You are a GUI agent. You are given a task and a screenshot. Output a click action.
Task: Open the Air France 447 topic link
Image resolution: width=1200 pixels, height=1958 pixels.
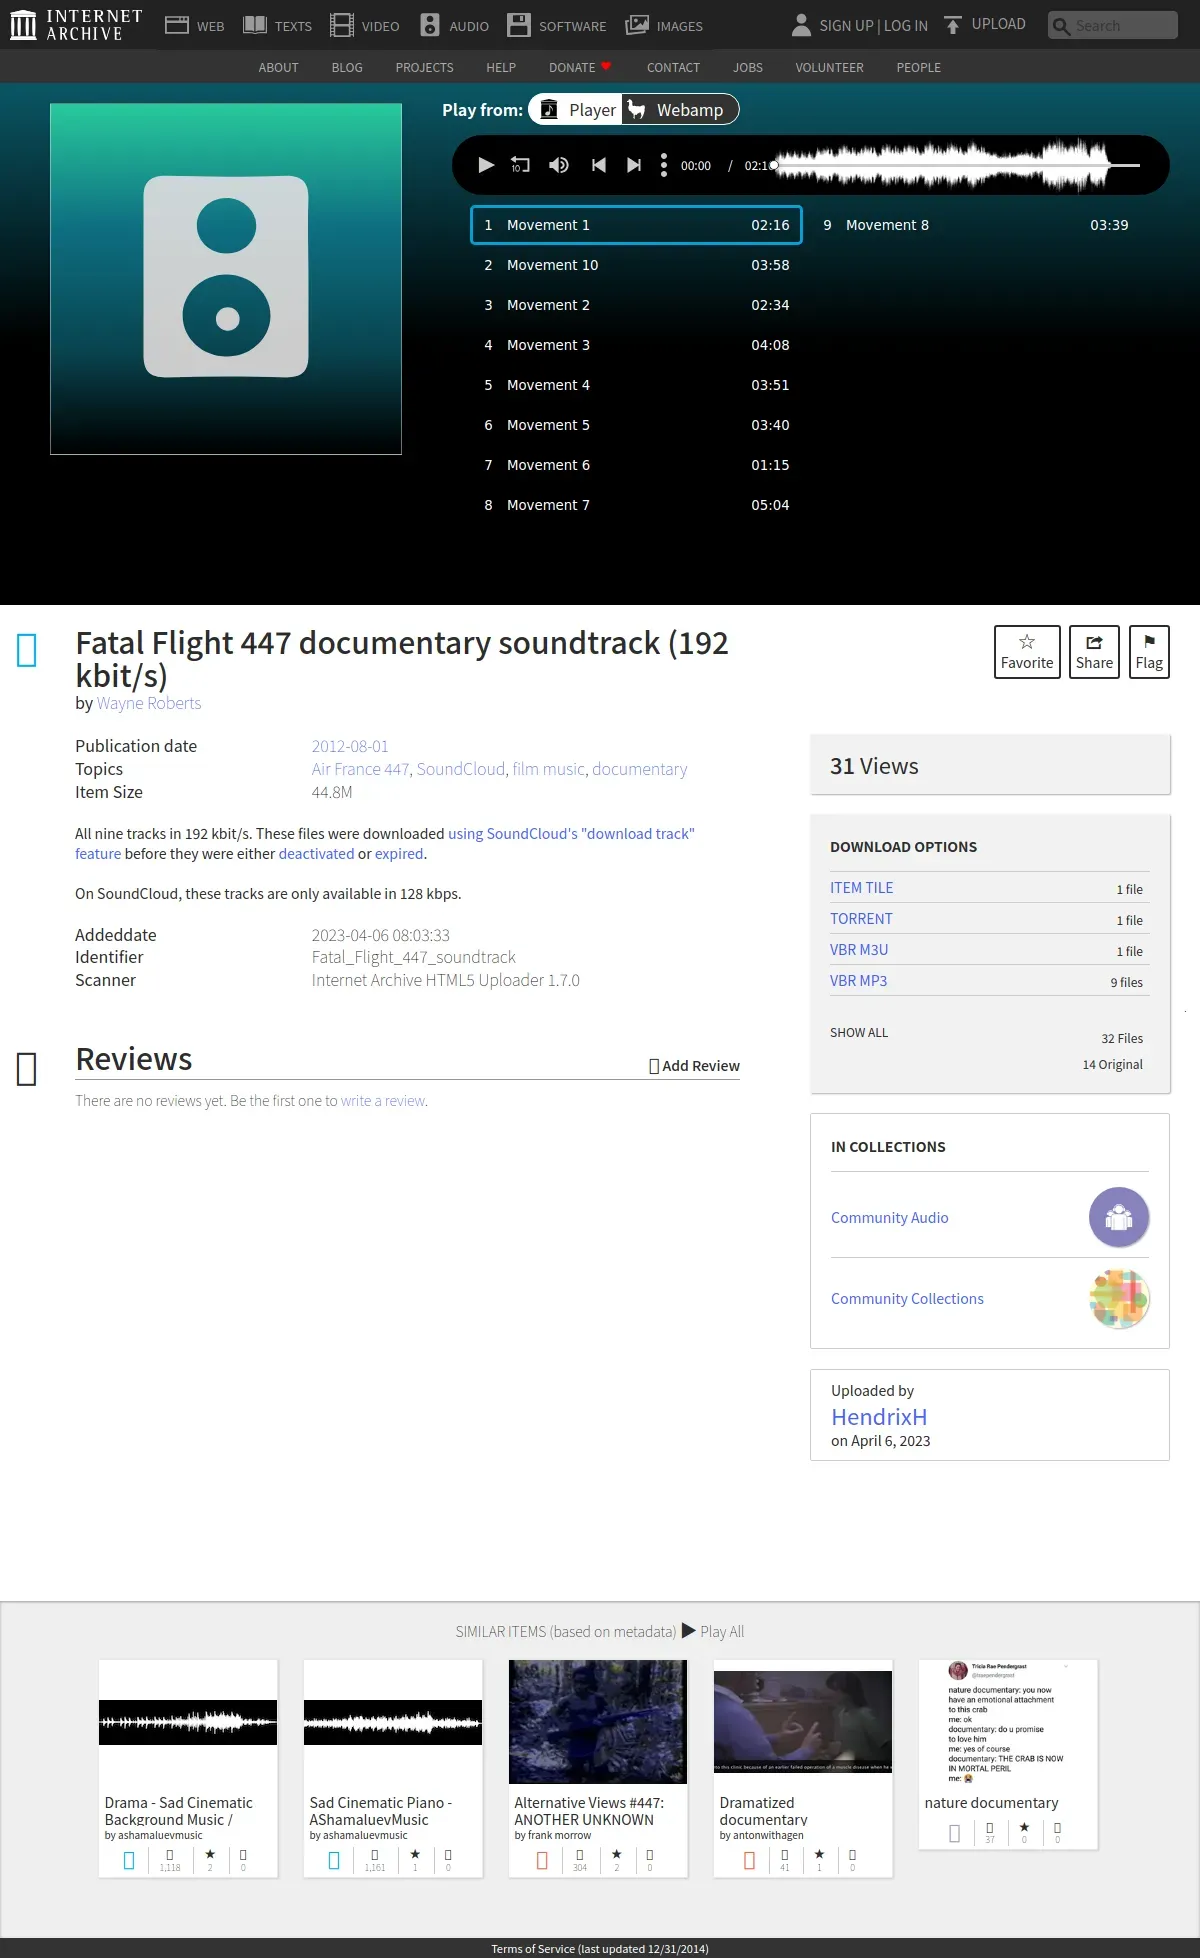tap(360, 769)
